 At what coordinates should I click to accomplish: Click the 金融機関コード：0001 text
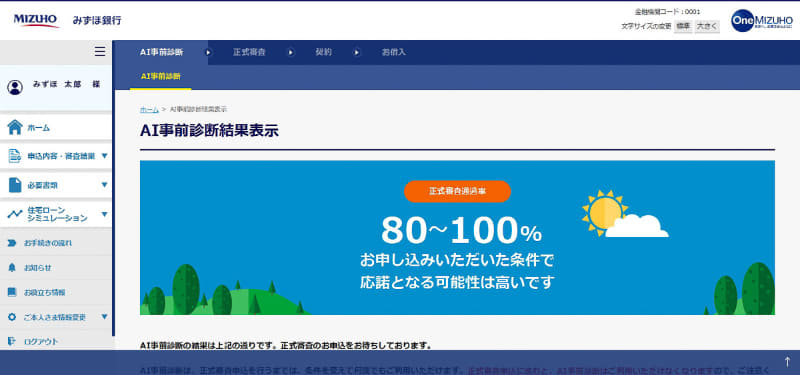[x=667, y=12]
